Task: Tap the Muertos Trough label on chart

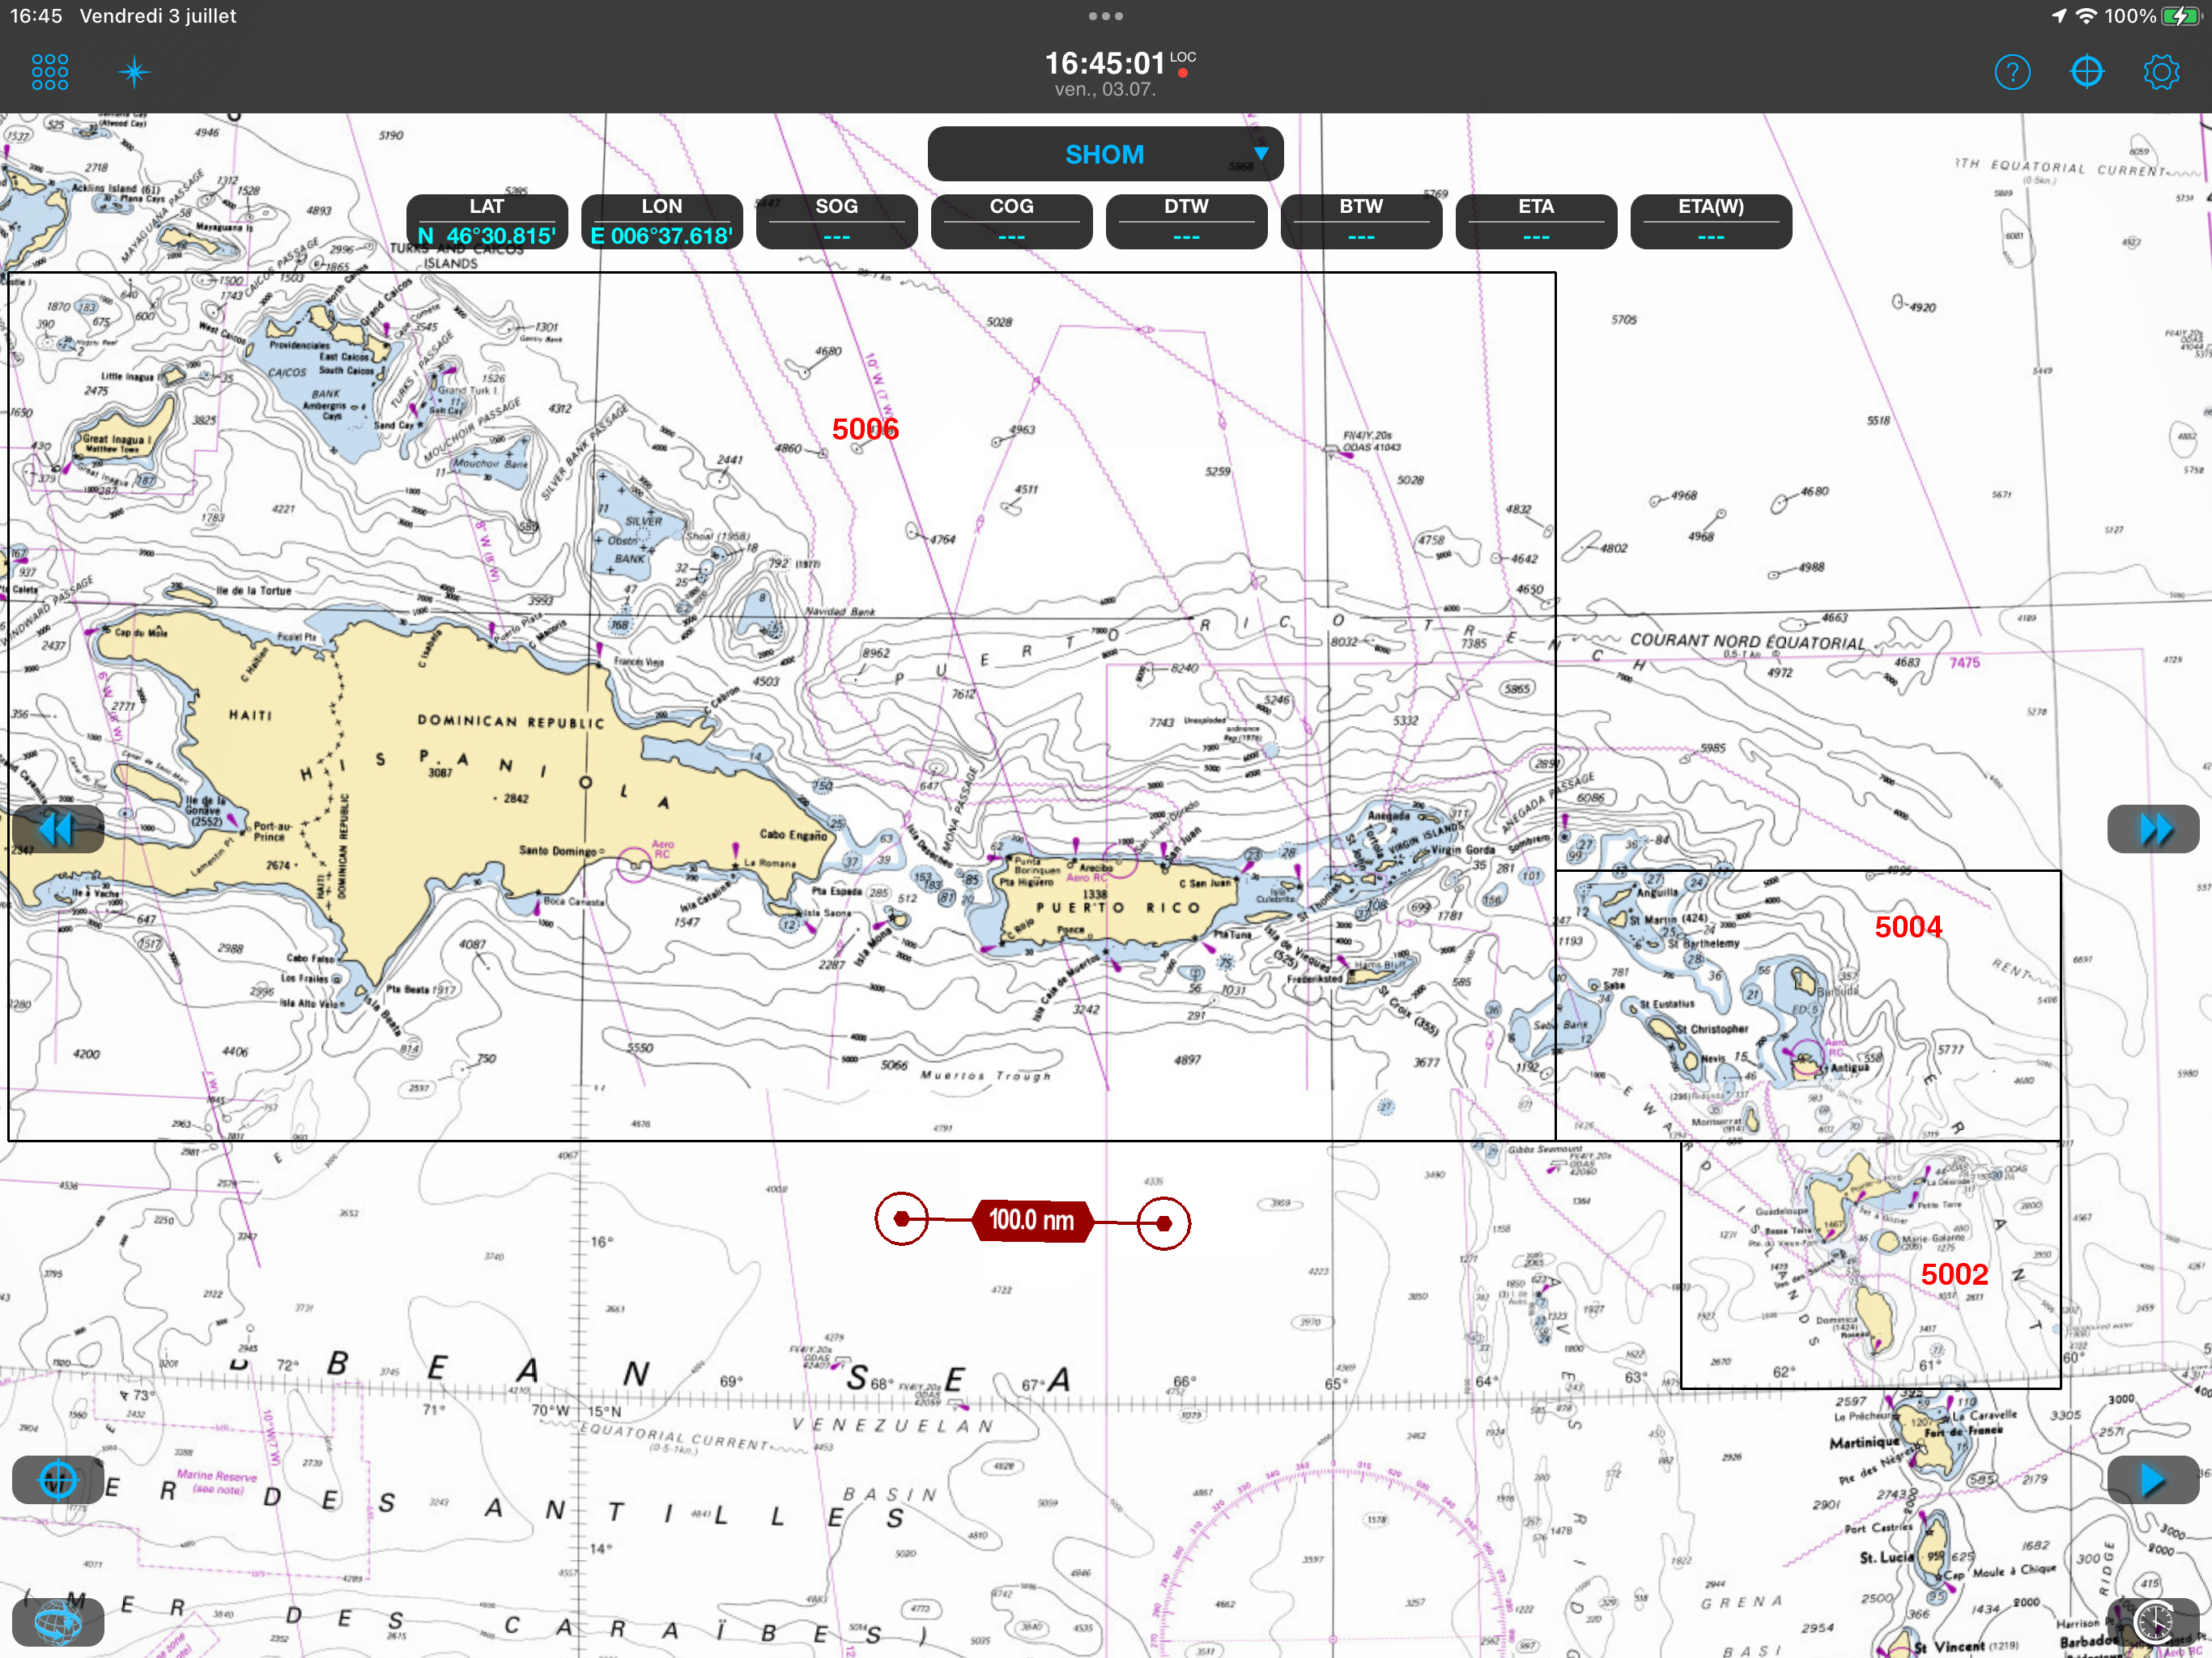Action: click(x=986, y=1076)
